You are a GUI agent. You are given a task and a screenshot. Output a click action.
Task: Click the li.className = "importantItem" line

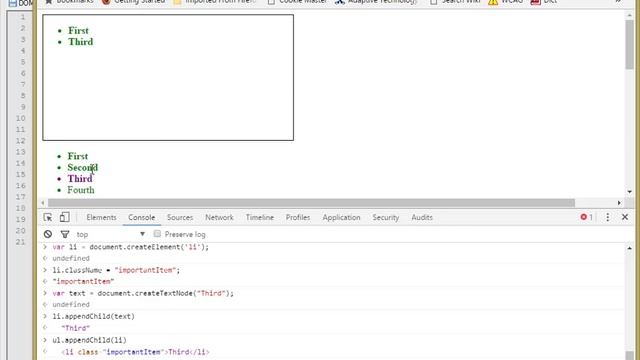coord(116,270)
